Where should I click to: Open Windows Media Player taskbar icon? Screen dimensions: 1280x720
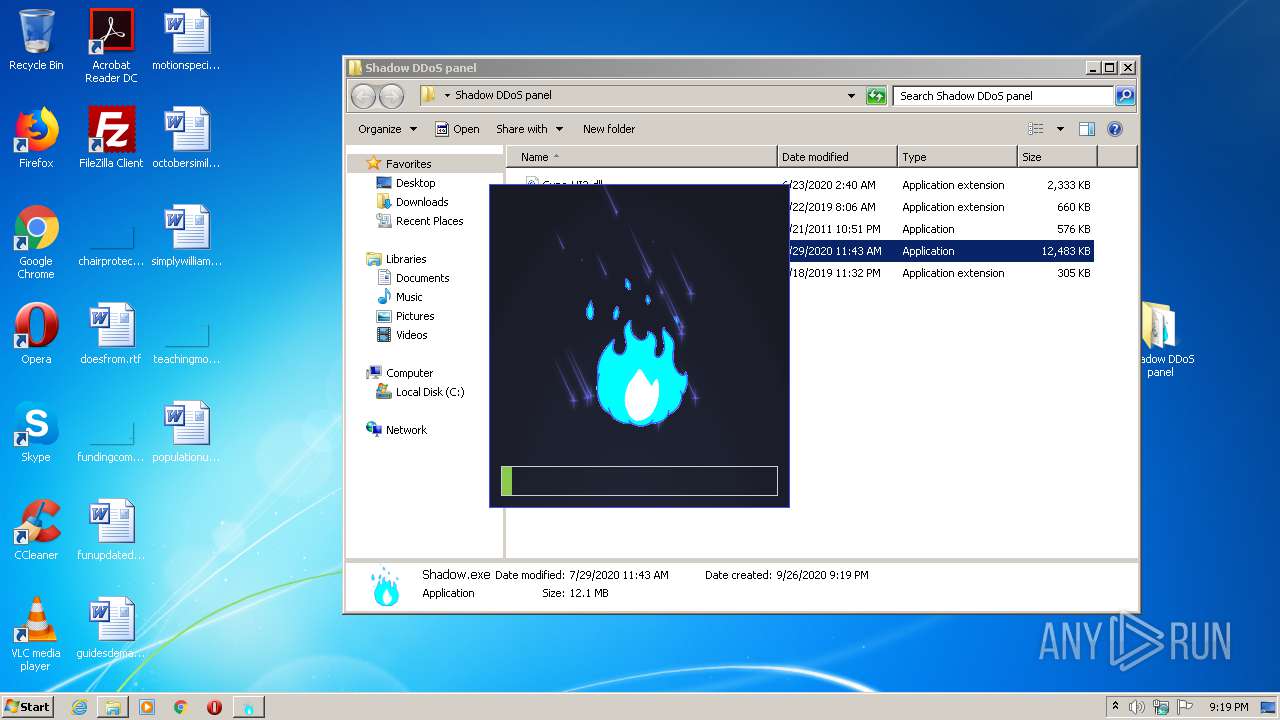[x=146, y=707]
